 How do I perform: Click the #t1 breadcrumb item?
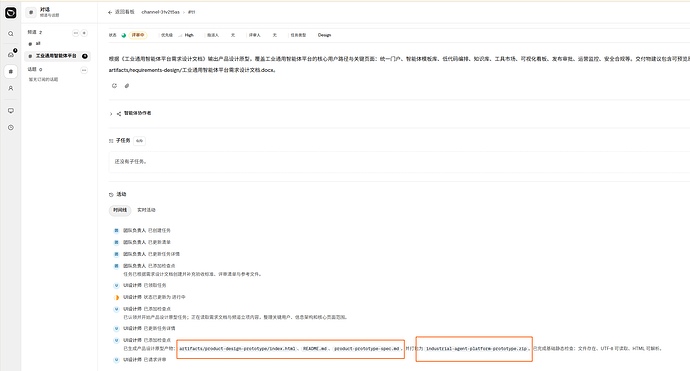(191, 12)
